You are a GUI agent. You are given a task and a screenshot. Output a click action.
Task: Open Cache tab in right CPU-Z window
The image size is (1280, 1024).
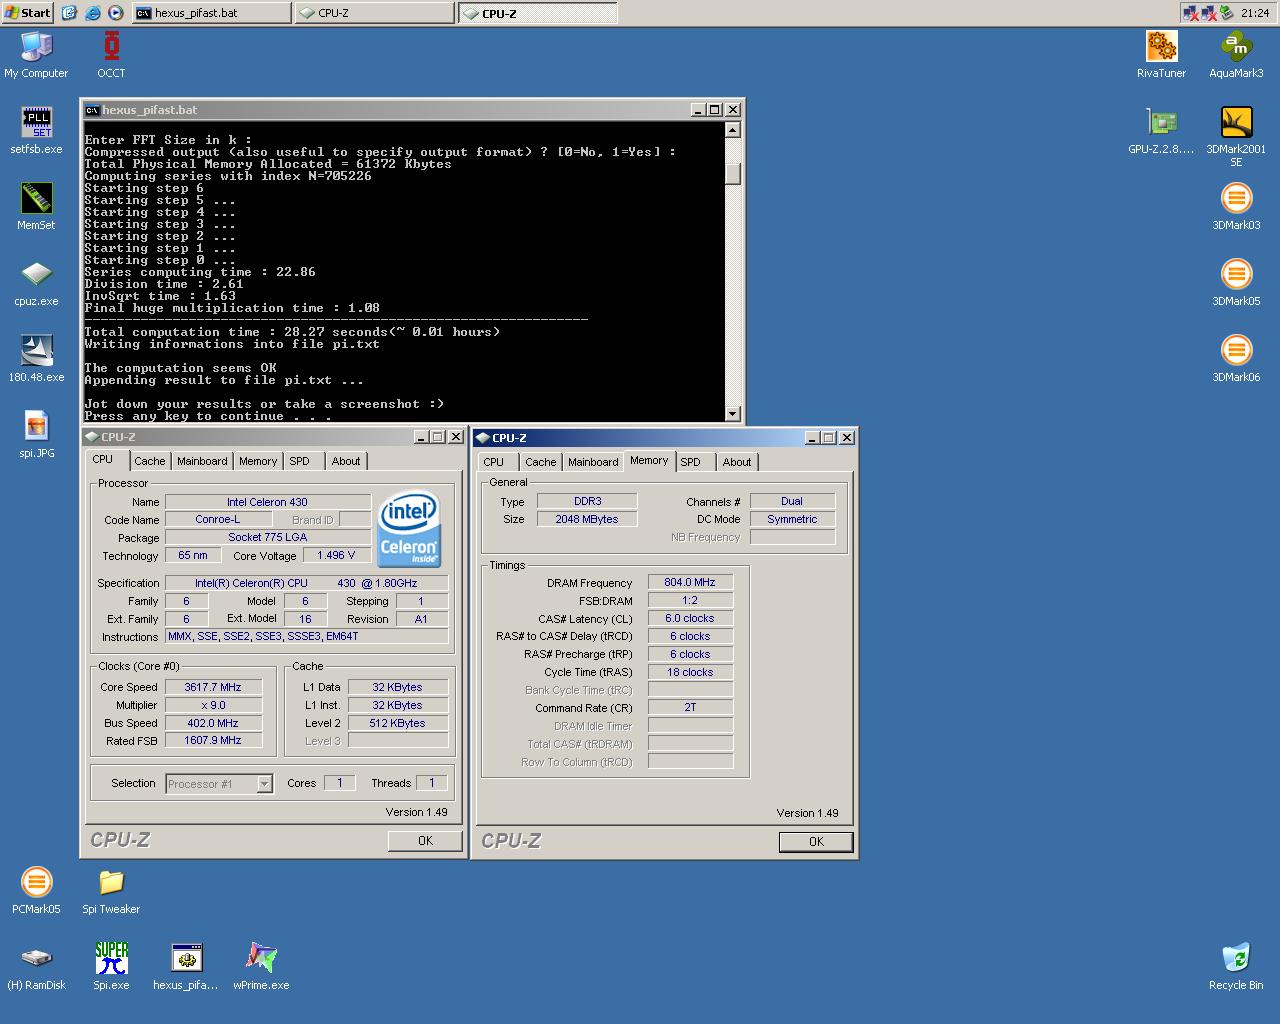(x=541, y=462)
